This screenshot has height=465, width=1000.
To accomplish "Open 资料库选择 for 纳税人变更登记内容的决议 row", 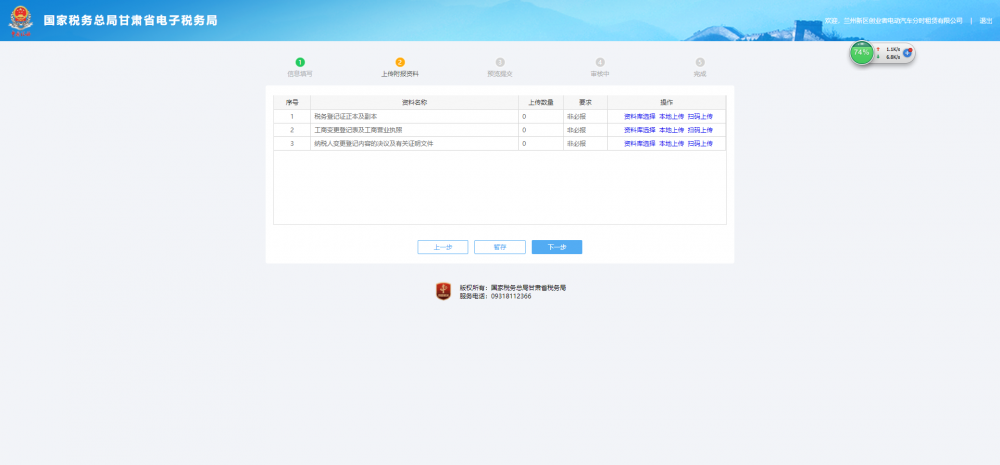I will click(x=639, y=144).
